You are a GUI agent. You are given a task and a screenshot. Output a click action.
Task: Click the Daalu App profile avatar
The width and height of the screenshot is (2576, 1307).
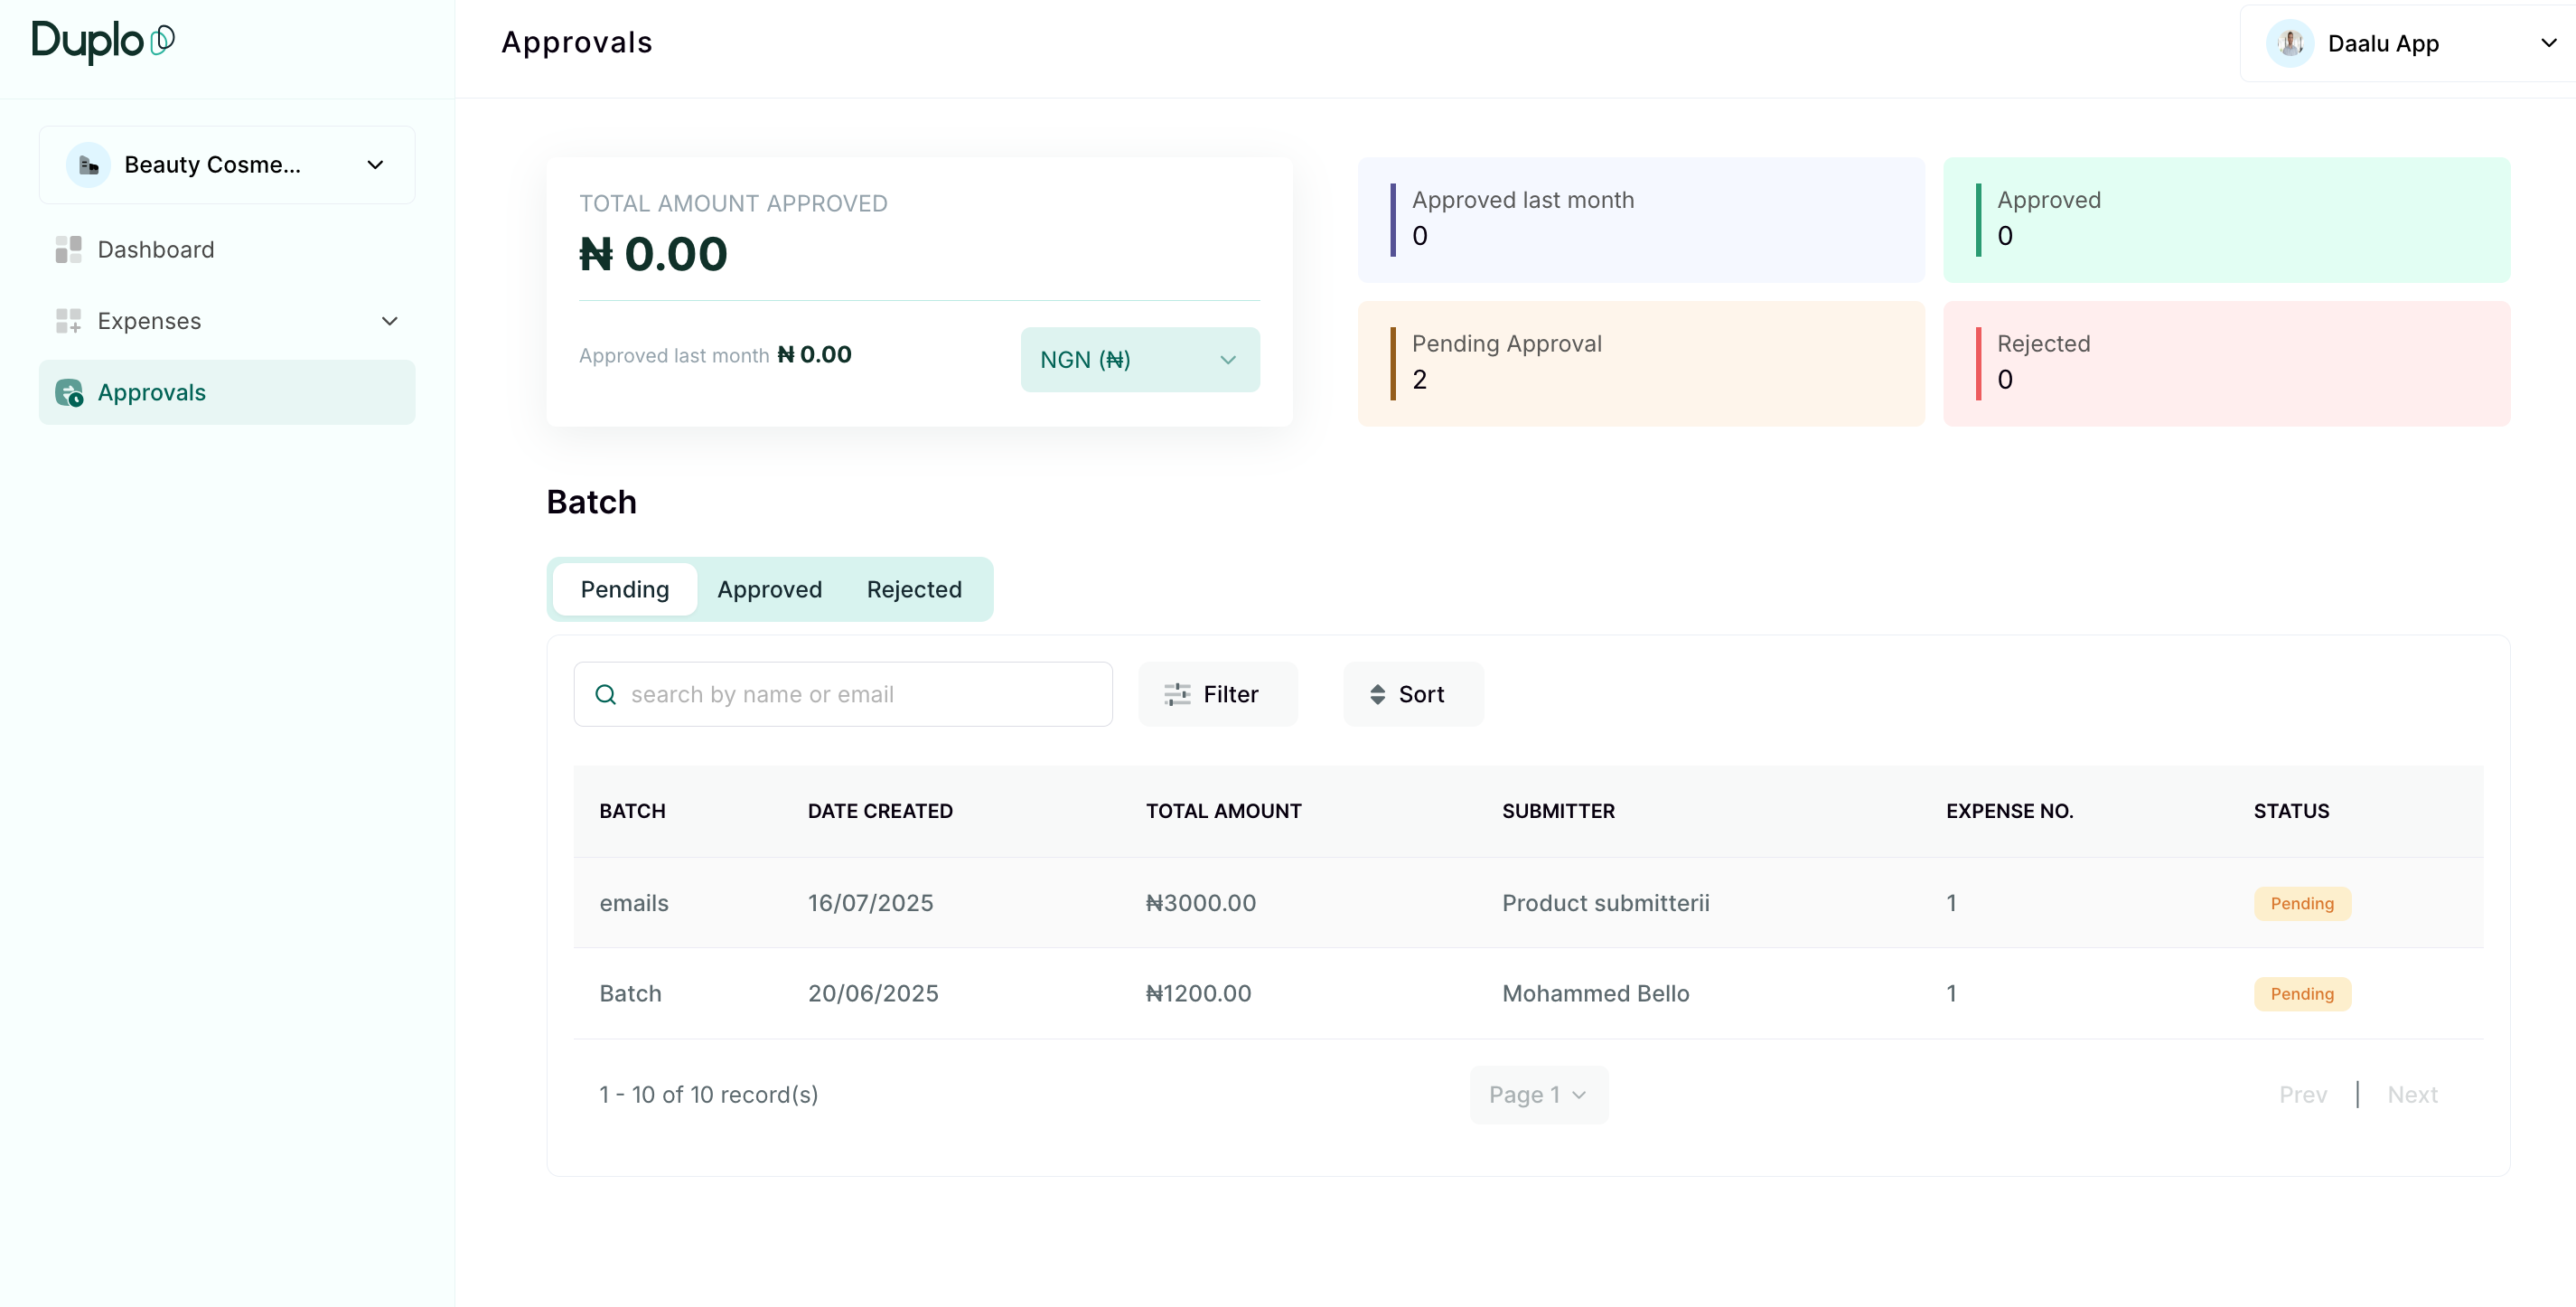pos(2290,43)
